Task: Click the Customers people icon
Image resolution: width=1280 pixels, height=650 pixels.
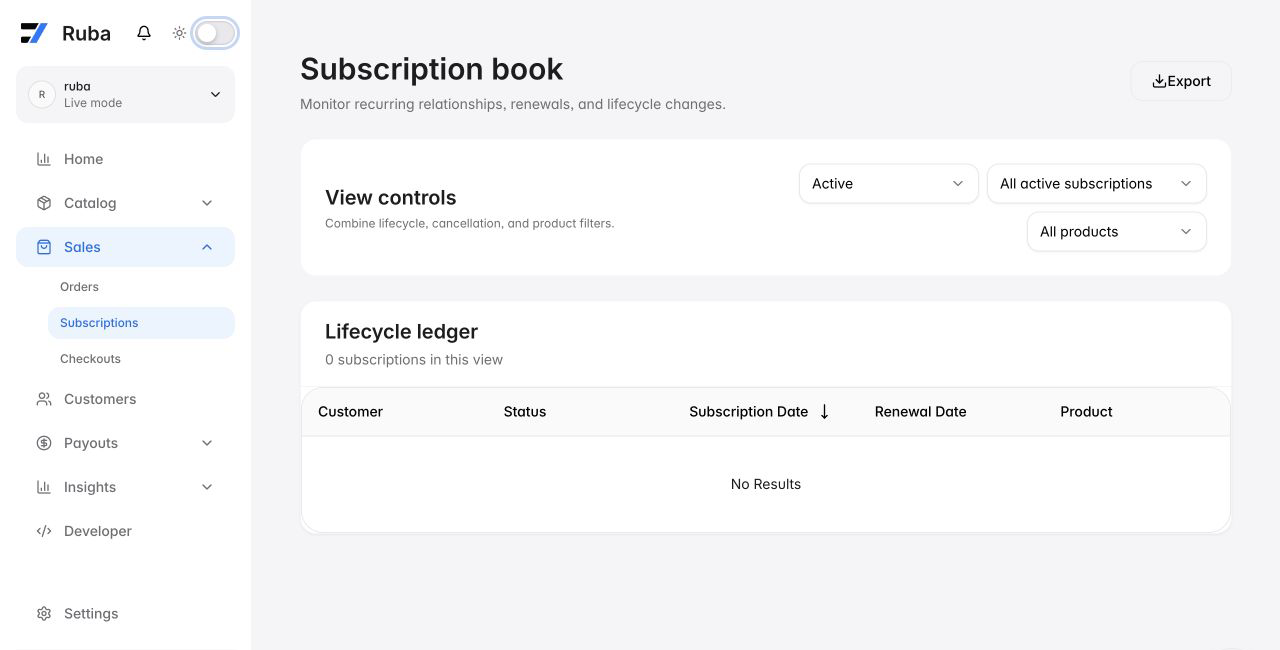Action: coord(44,399)
